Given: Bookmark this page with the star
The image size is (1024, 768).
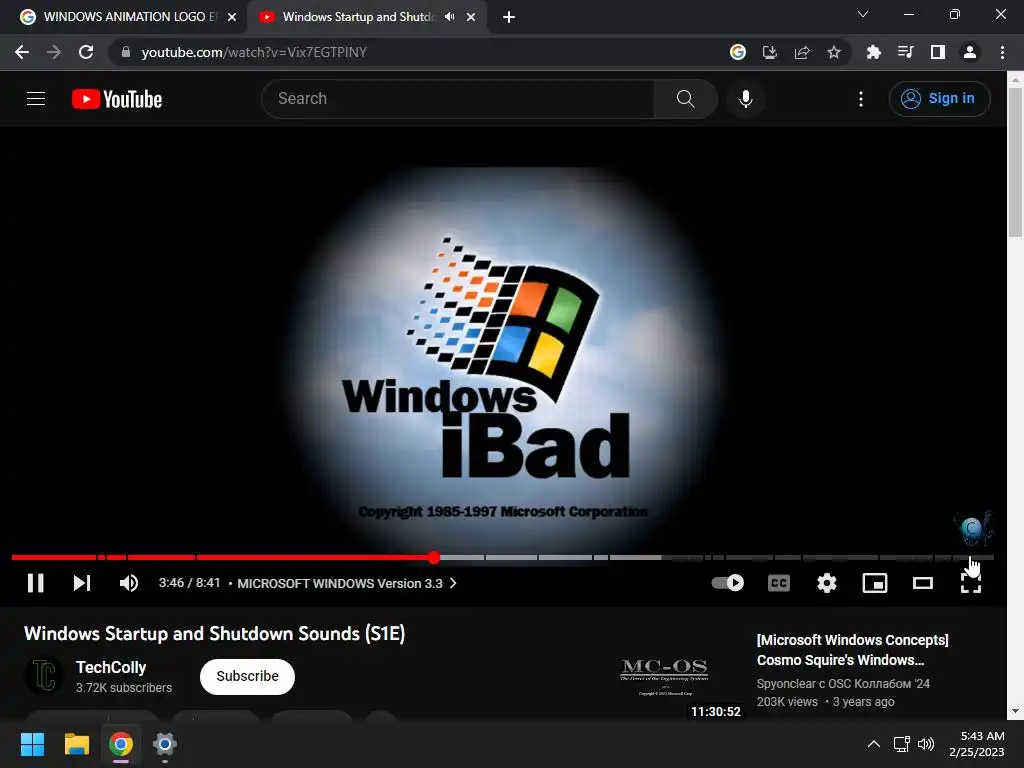Looking at the screenshot, I should pyautogui.click(x=834, y=52).
